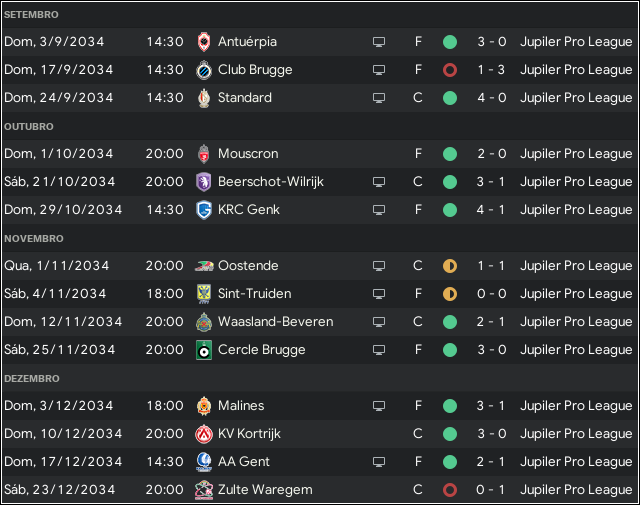Click the Club Brugge club badge
Screen dimensions: 640x505
204,70
